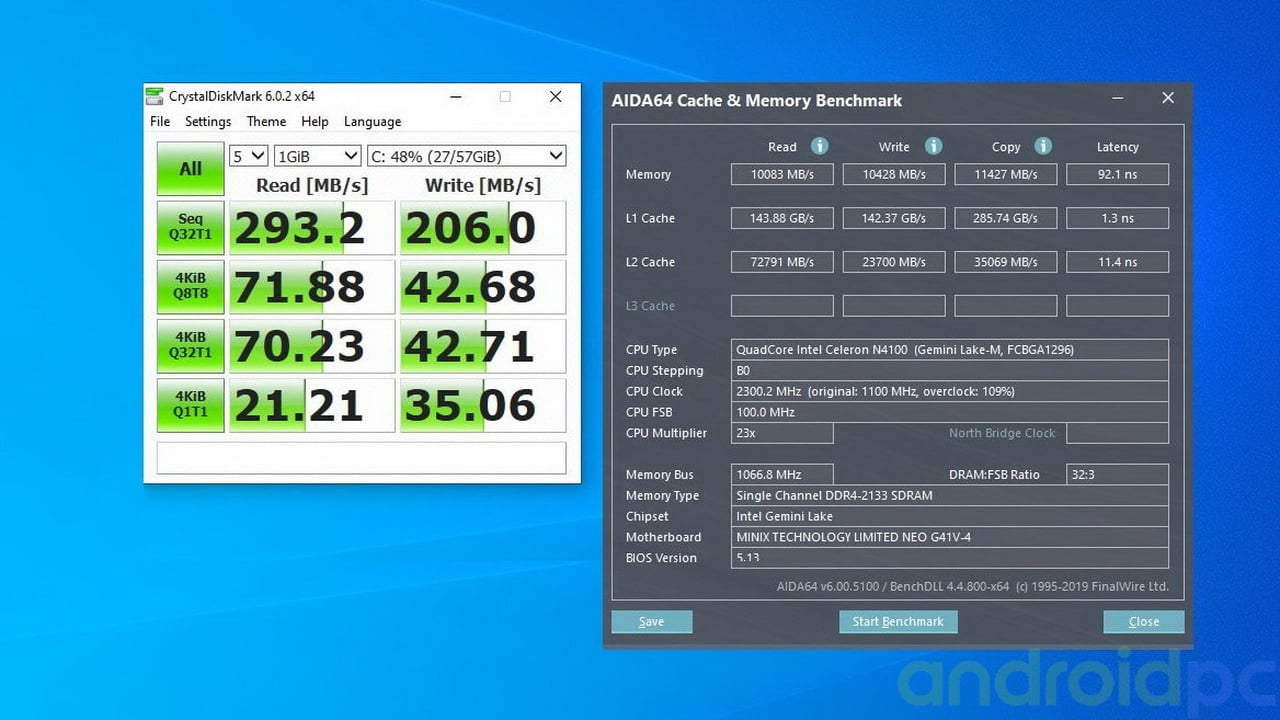This screenshot has width=1280, height=720.
Task: Click the Copy info icon in AIDA64
Action: [1043, 146]
